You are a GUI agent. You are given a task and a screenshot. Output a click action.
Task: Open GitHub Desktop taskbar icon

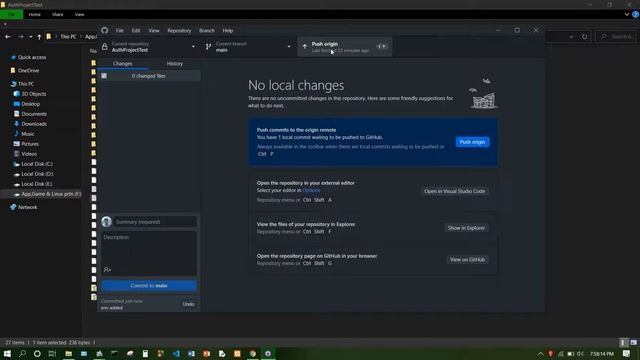(268, 353)
